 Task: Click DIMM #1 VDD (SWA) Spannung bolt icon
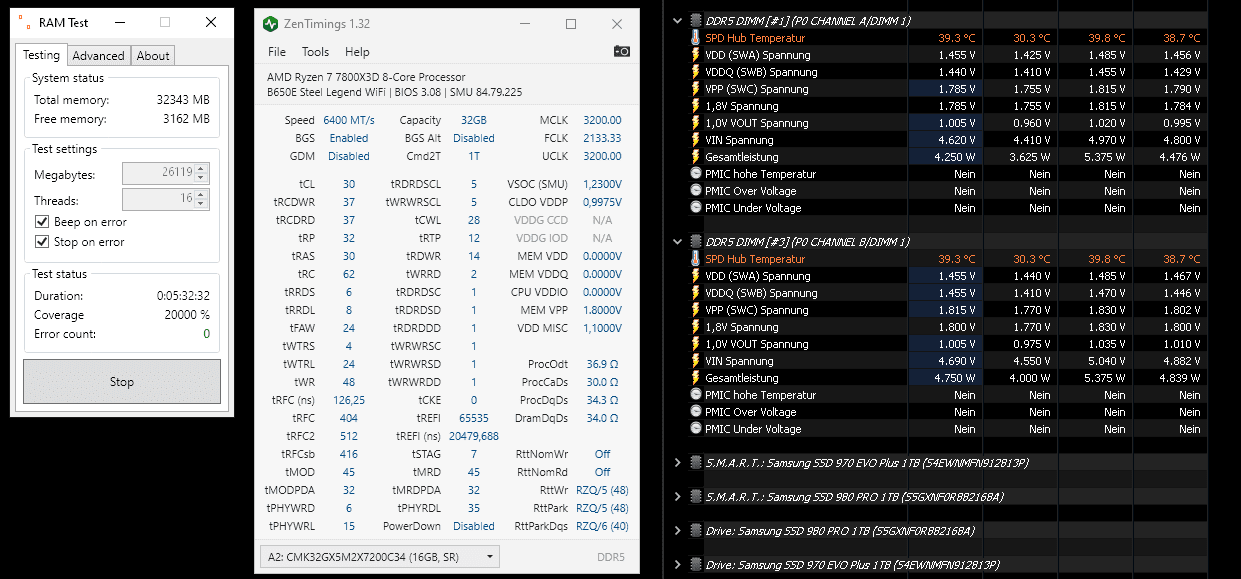pos(695,55)
